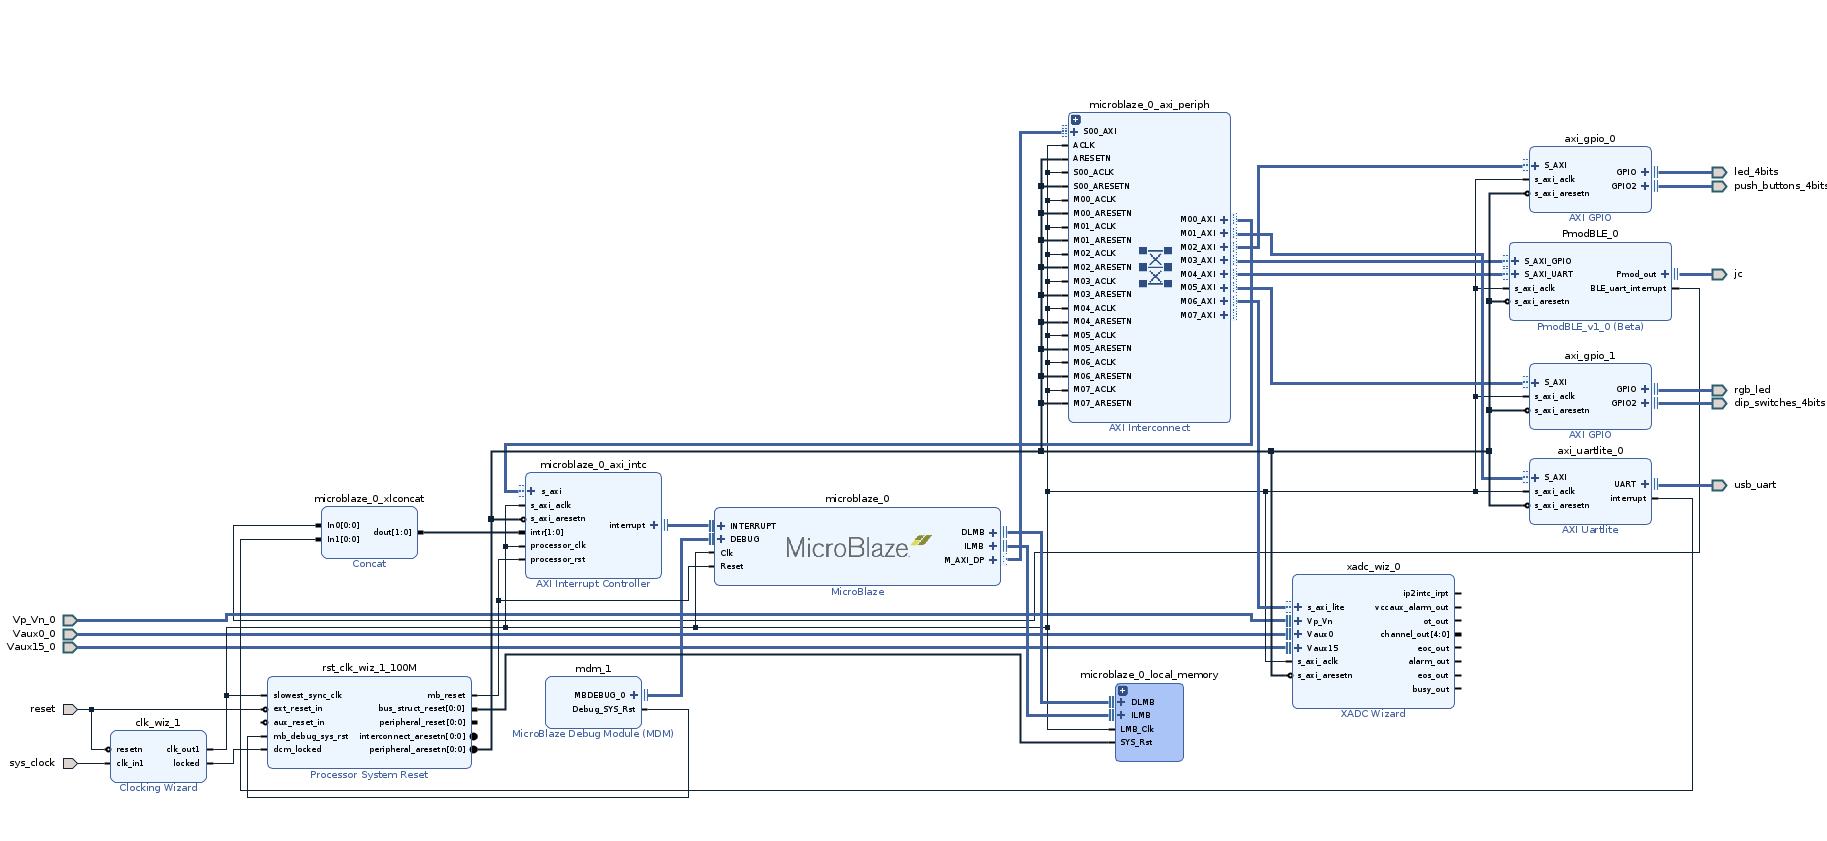The width and height of the screenshot is (1827, 841).
Task: Click the intr[1:0] pin on interrupt controller
Action: click(x=547, y=532)
